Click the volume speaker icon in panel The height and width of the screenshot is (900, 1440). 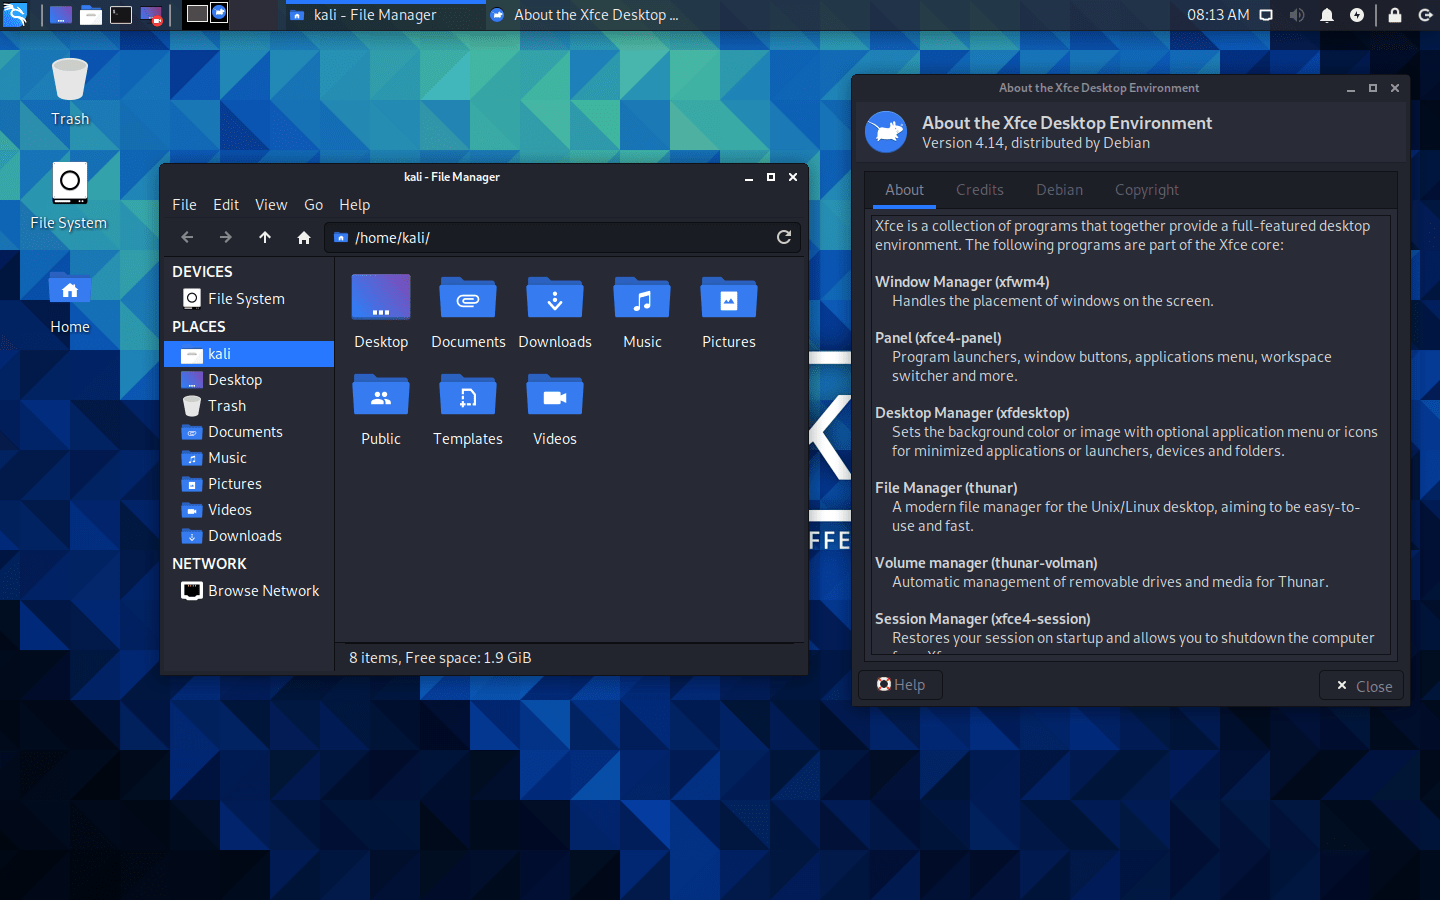1297,15
